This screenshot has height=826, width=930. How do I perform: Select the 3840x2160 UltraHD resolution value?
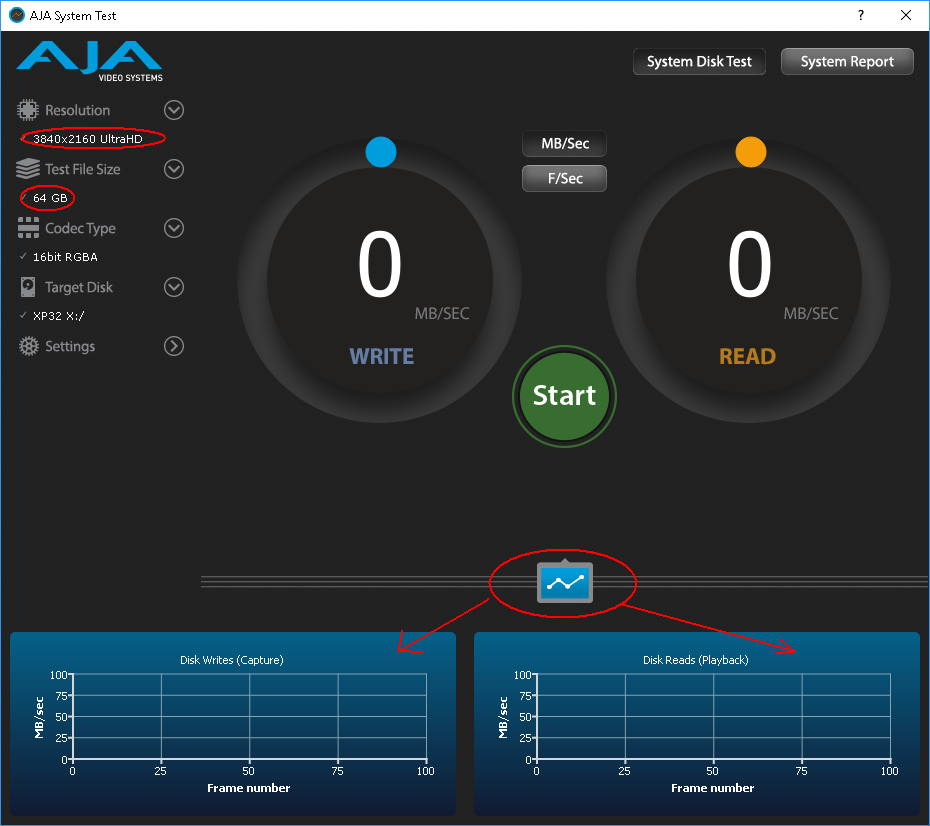click(x=88, y=139)
